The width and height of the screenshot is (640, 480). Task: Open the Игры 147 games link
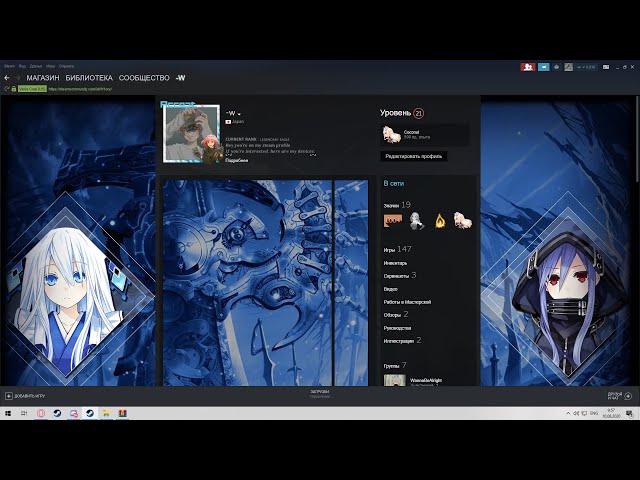click(398, 249)
